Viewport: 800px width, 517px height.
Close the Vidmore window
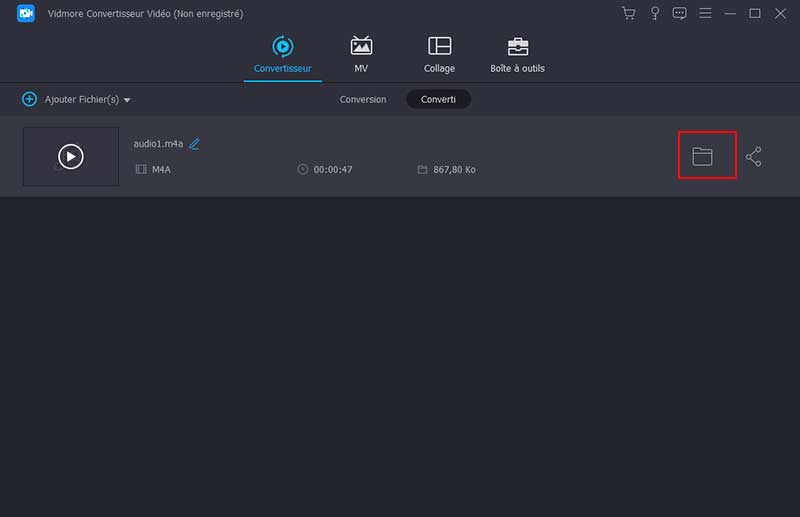[x=781, y=13]
